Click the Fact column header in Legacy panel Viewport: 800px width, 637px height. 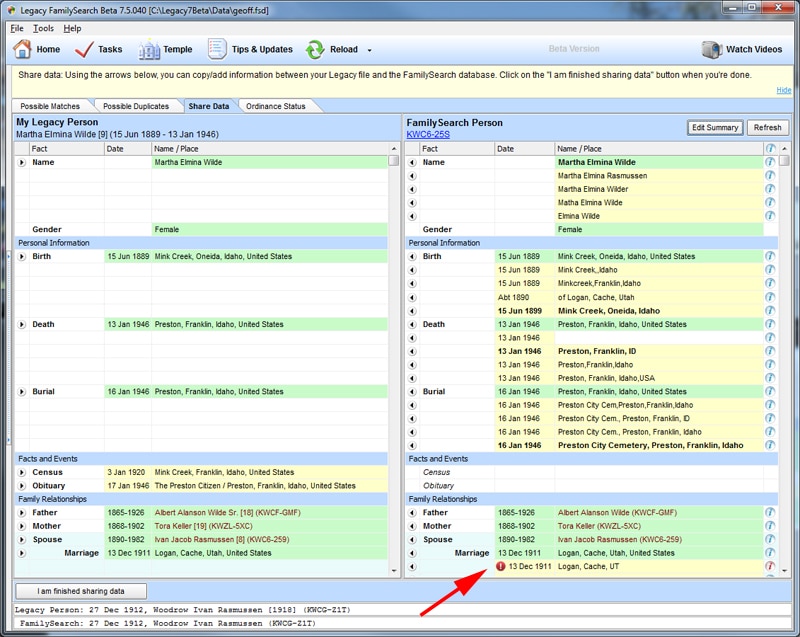[67, 149]
